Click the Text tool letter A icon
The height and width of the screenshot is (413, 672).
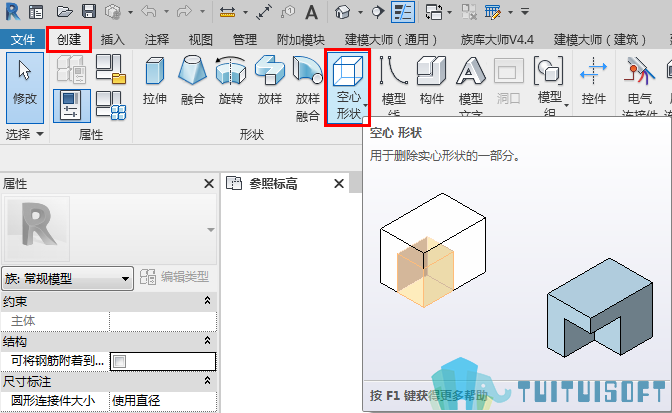[311, 12]
